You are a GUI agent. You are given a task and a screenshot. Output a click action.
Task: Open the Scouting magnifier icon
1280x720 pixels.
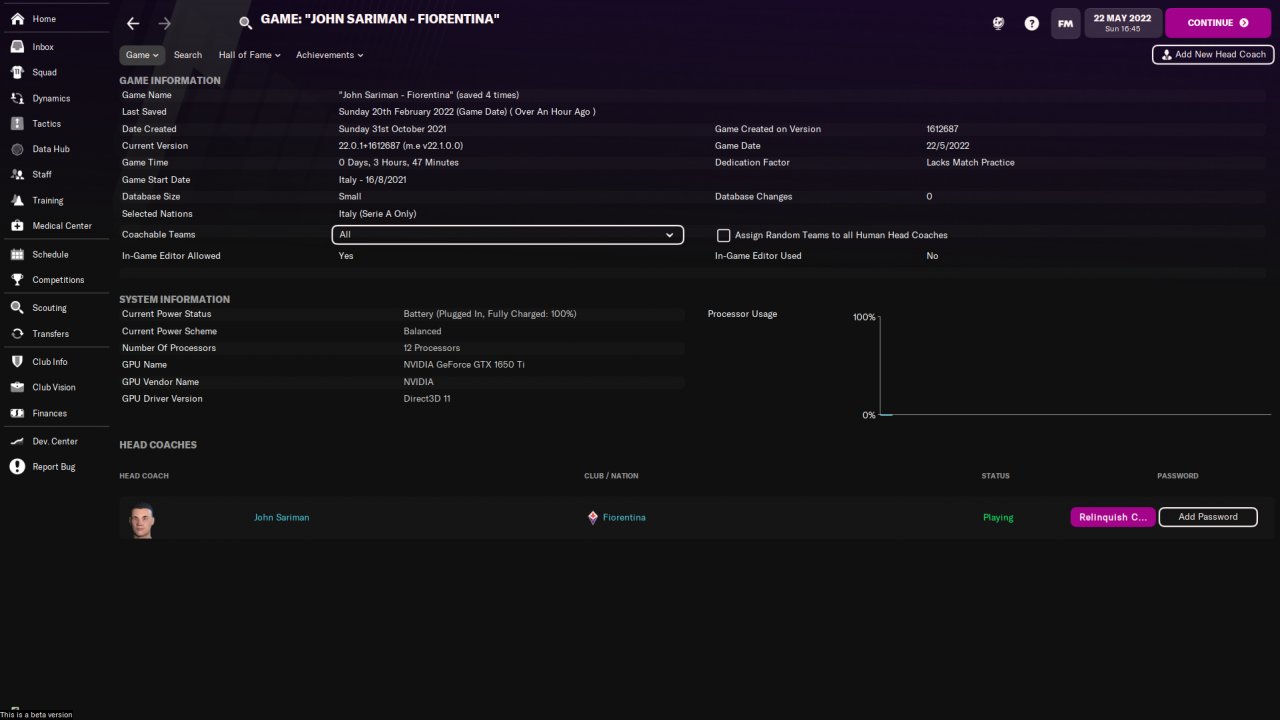pyautogui.click(x=17, y=308)
